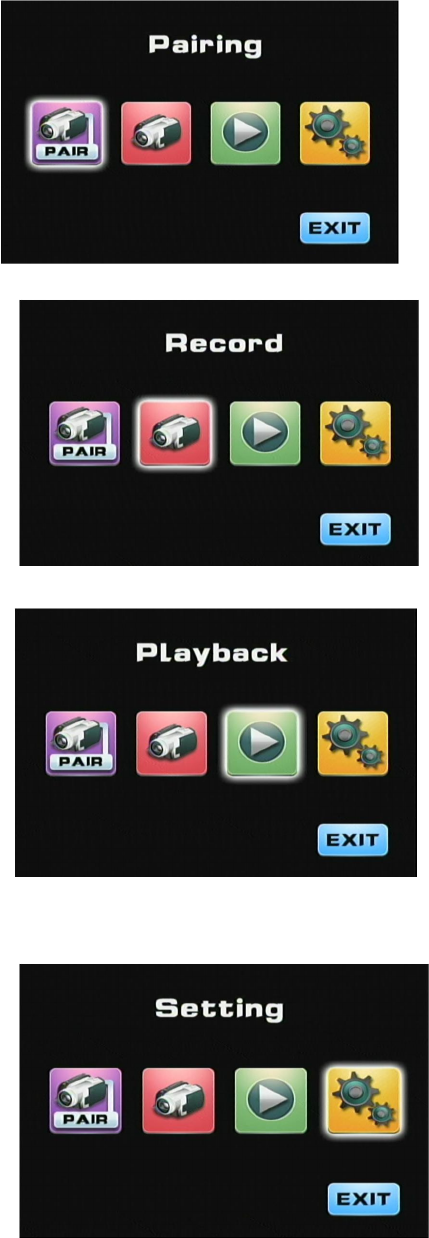Open yellow gears icon on Record screen
The image size is (429, 1238).
click(355, 434)
